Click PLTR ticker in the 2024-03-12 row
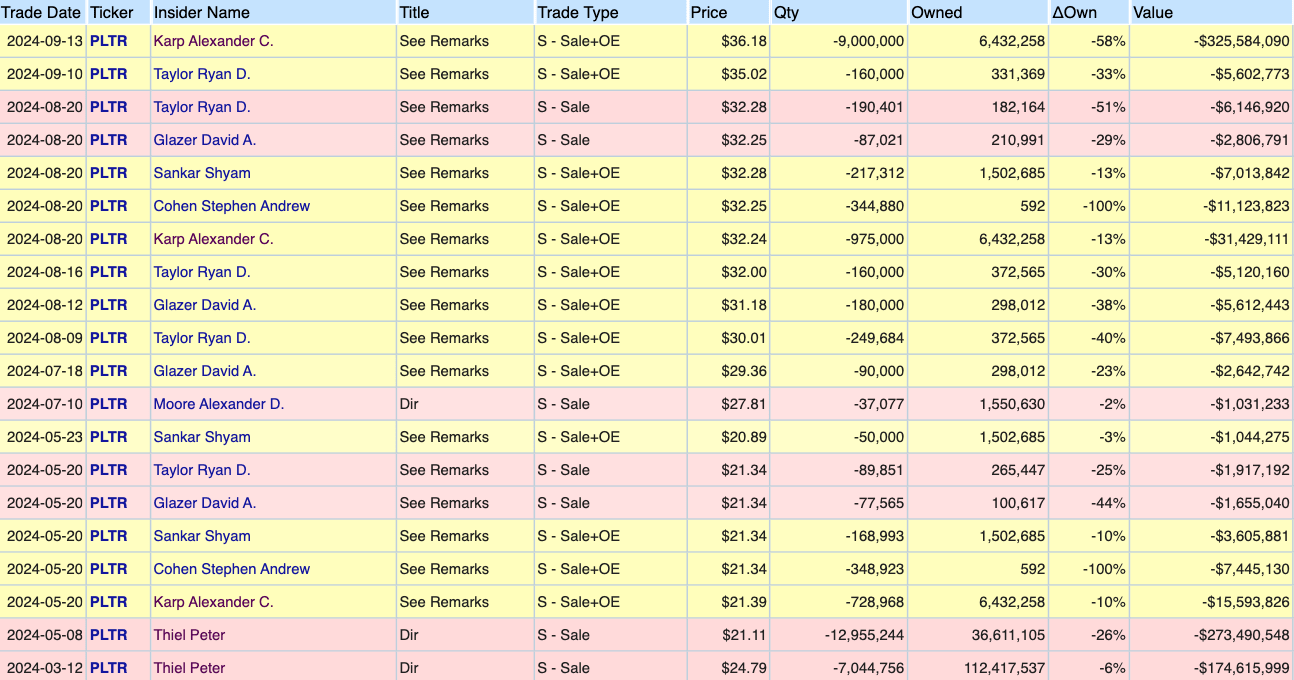 click(109, 668)
